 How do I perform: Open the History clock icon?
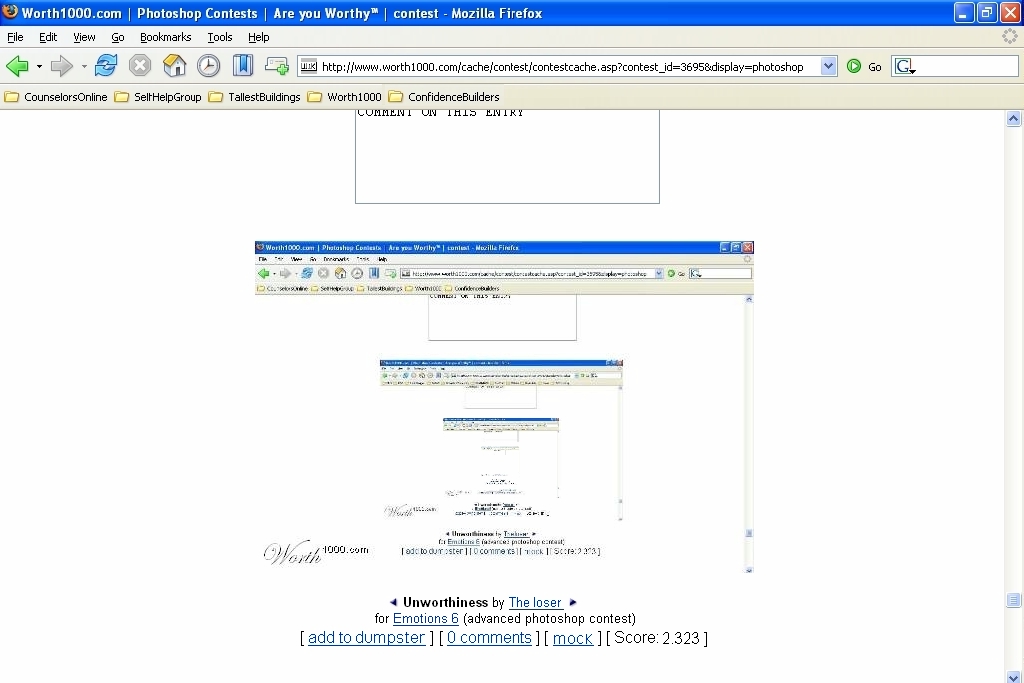[x=208, y=66]
